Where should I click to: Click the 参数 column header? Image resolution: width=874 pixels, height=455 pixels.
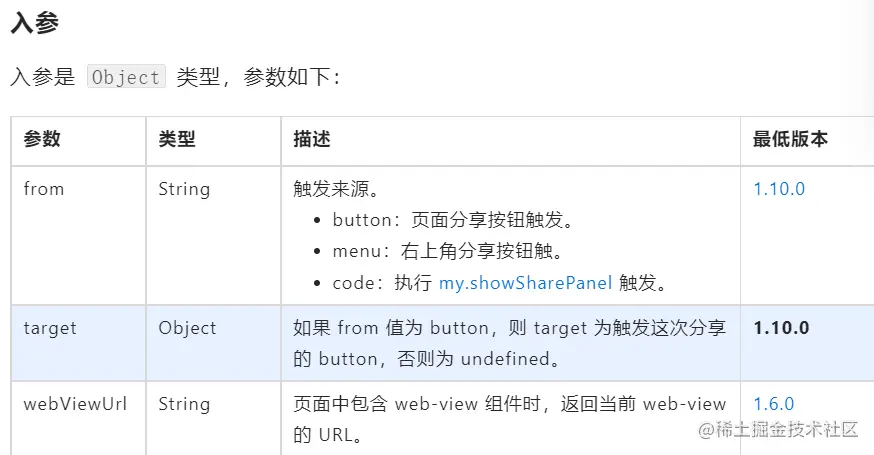42,139
